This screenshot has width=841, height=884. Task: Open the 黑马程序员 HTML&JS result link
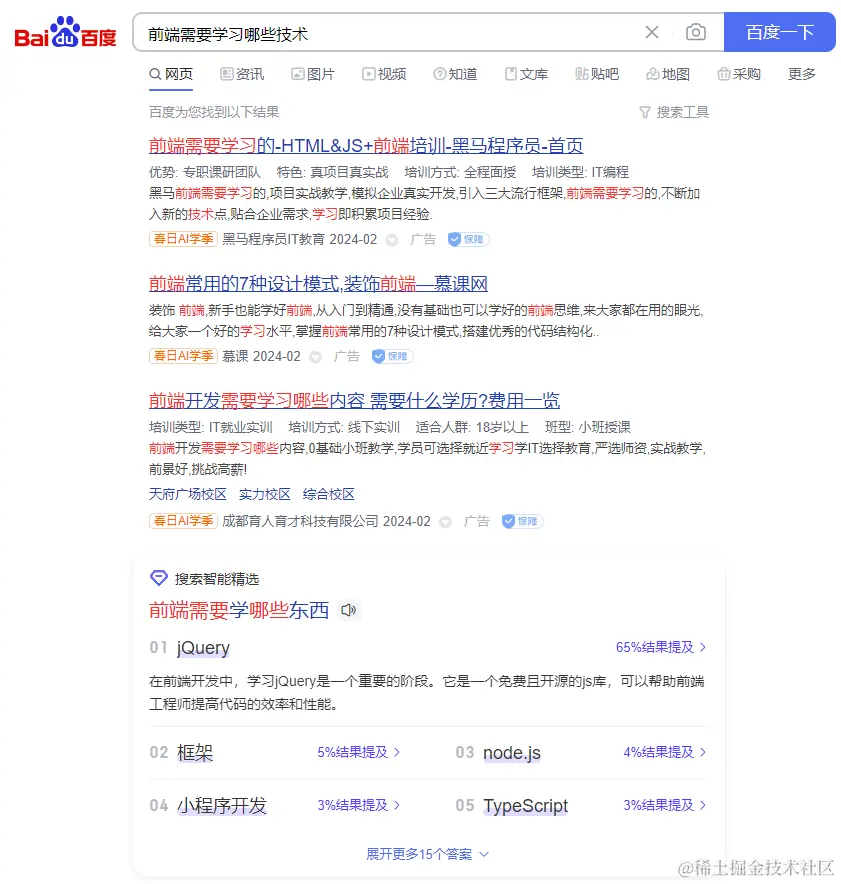pos(366,145)
